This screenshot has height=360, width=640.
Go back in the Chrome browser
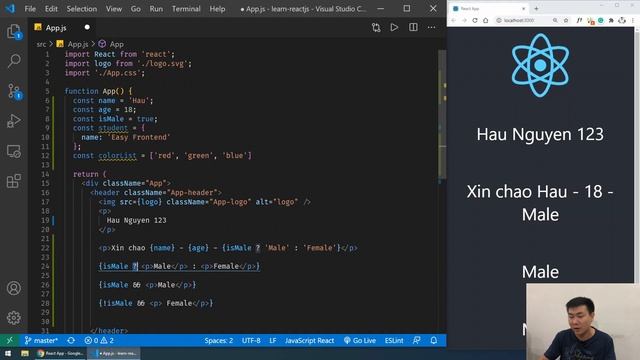pos(453,20)
